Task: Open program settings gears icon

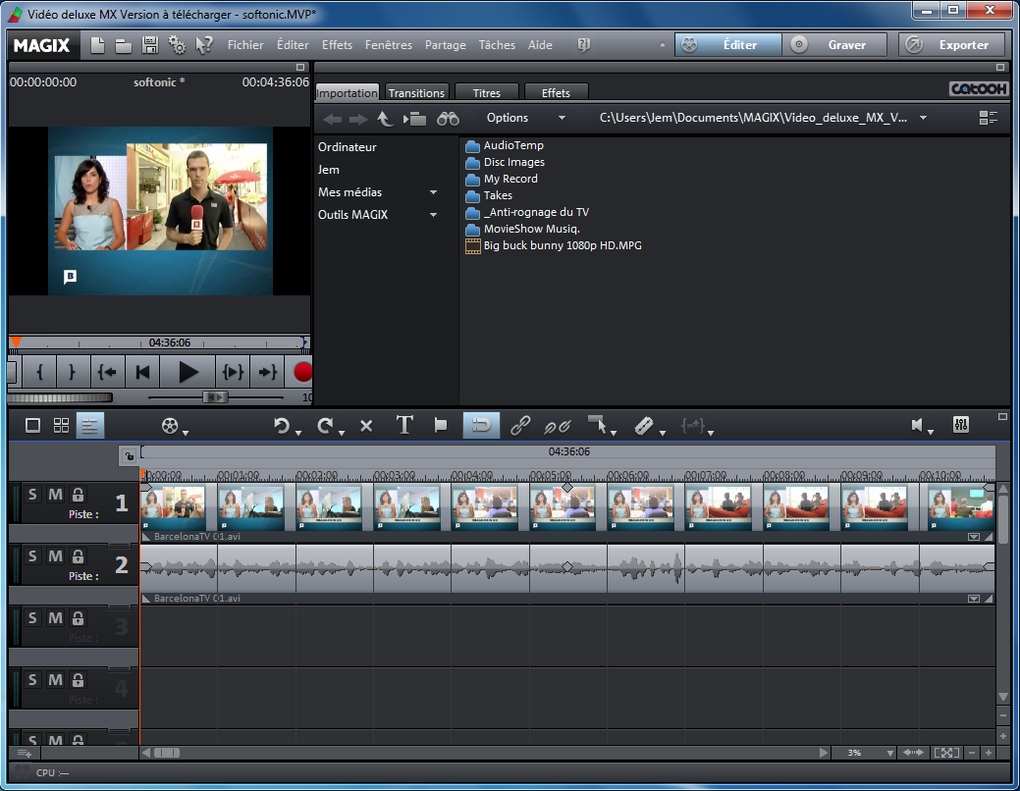Action: point(177,45)
